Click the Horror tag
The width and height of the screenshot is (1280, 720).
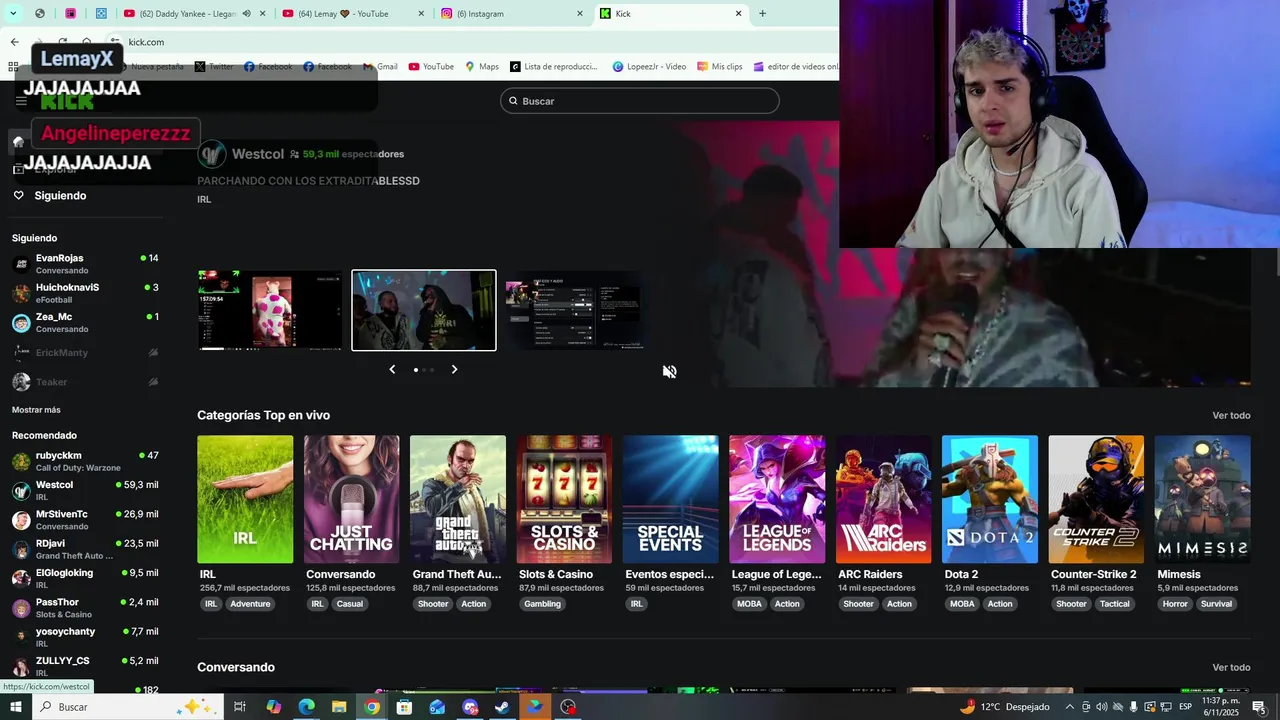[1175, 604]
